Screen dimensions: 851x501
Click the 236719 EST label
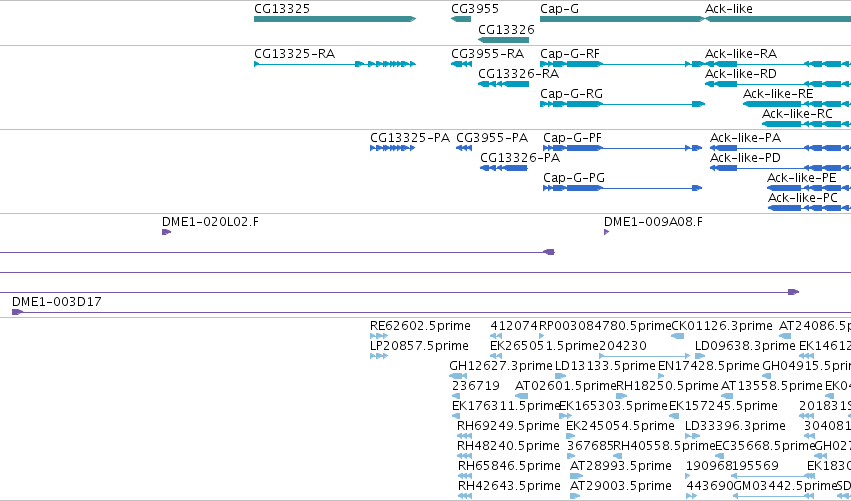click(x=476, y=386)
